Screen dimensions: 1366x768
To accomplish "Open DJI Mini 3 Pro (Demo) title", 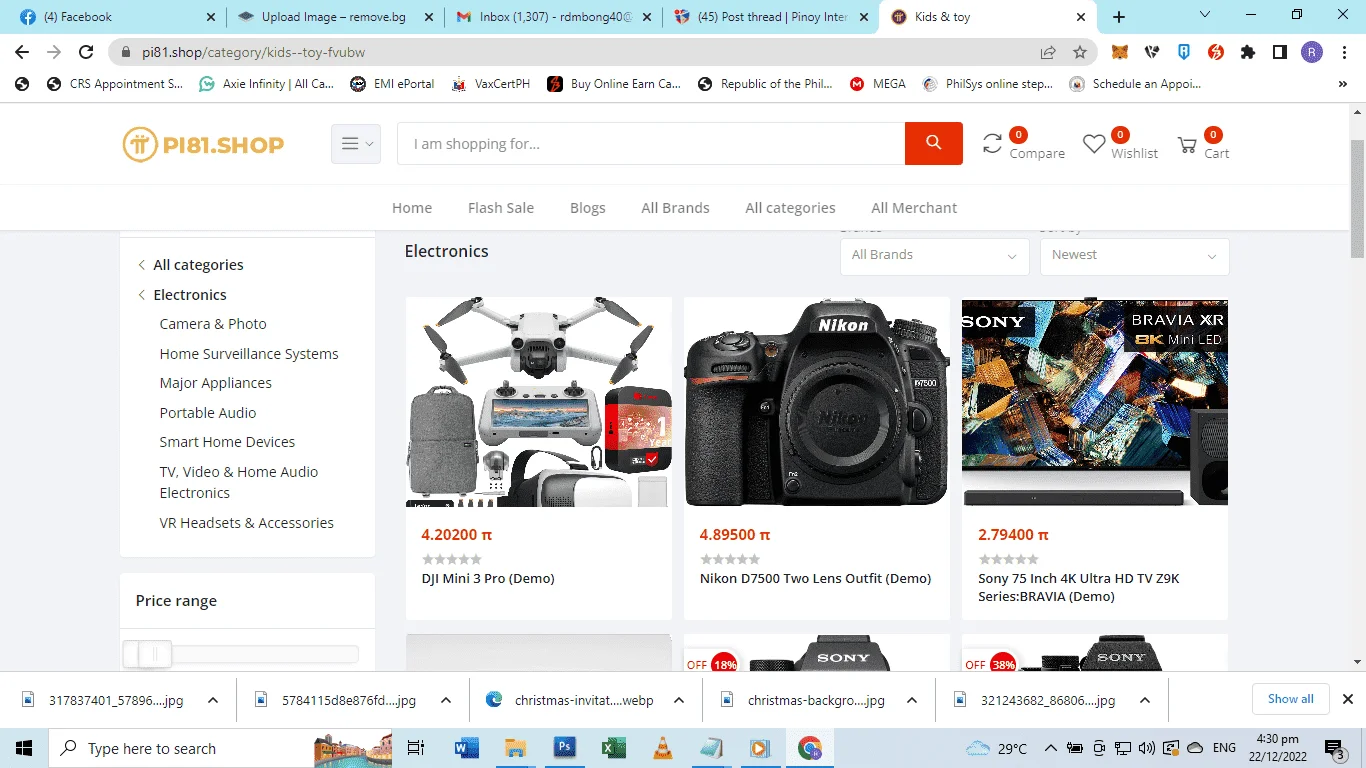I will click(x=488, y=578).
